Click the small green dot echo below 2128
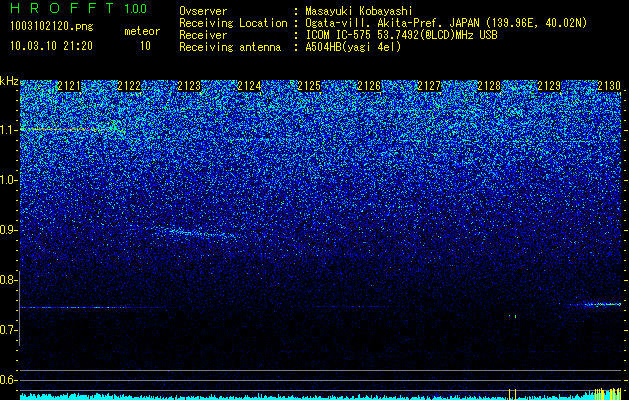Viewport: 629px width, 400px height. (x=513, y=316)
